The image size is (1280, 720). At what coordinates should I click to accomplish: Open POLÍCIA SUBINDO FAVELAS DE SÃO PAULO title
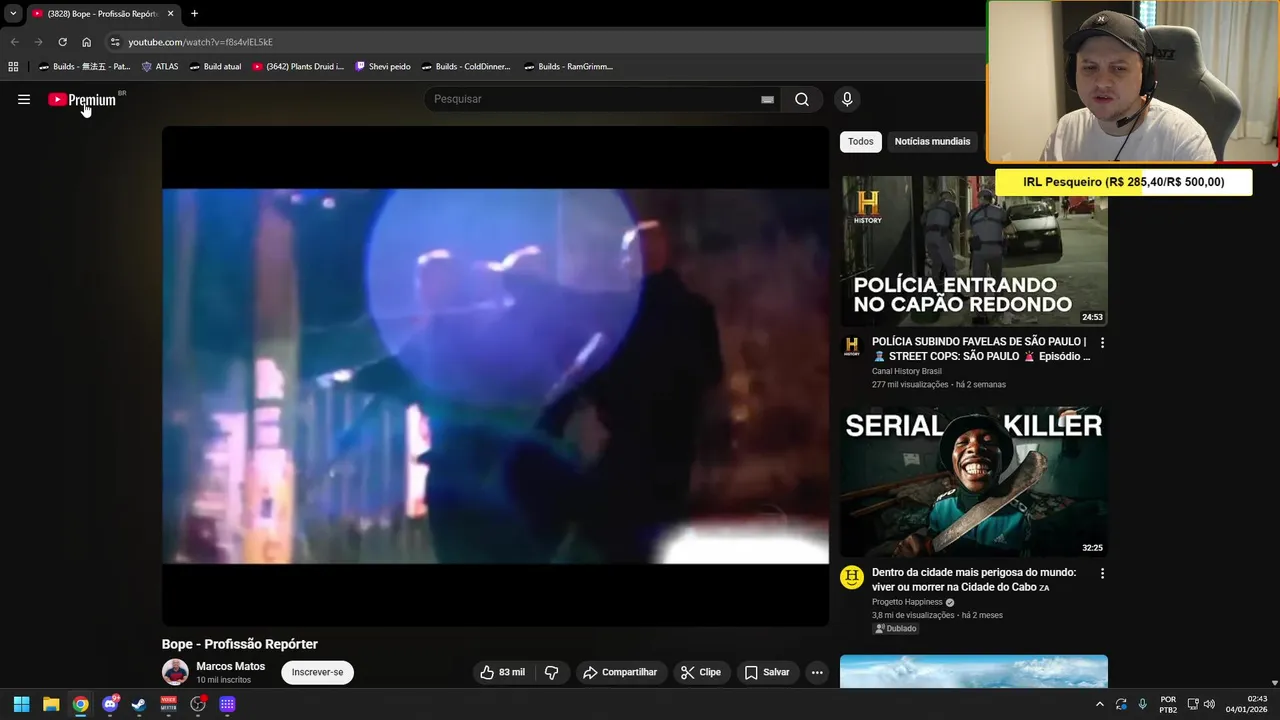[980, 349]
